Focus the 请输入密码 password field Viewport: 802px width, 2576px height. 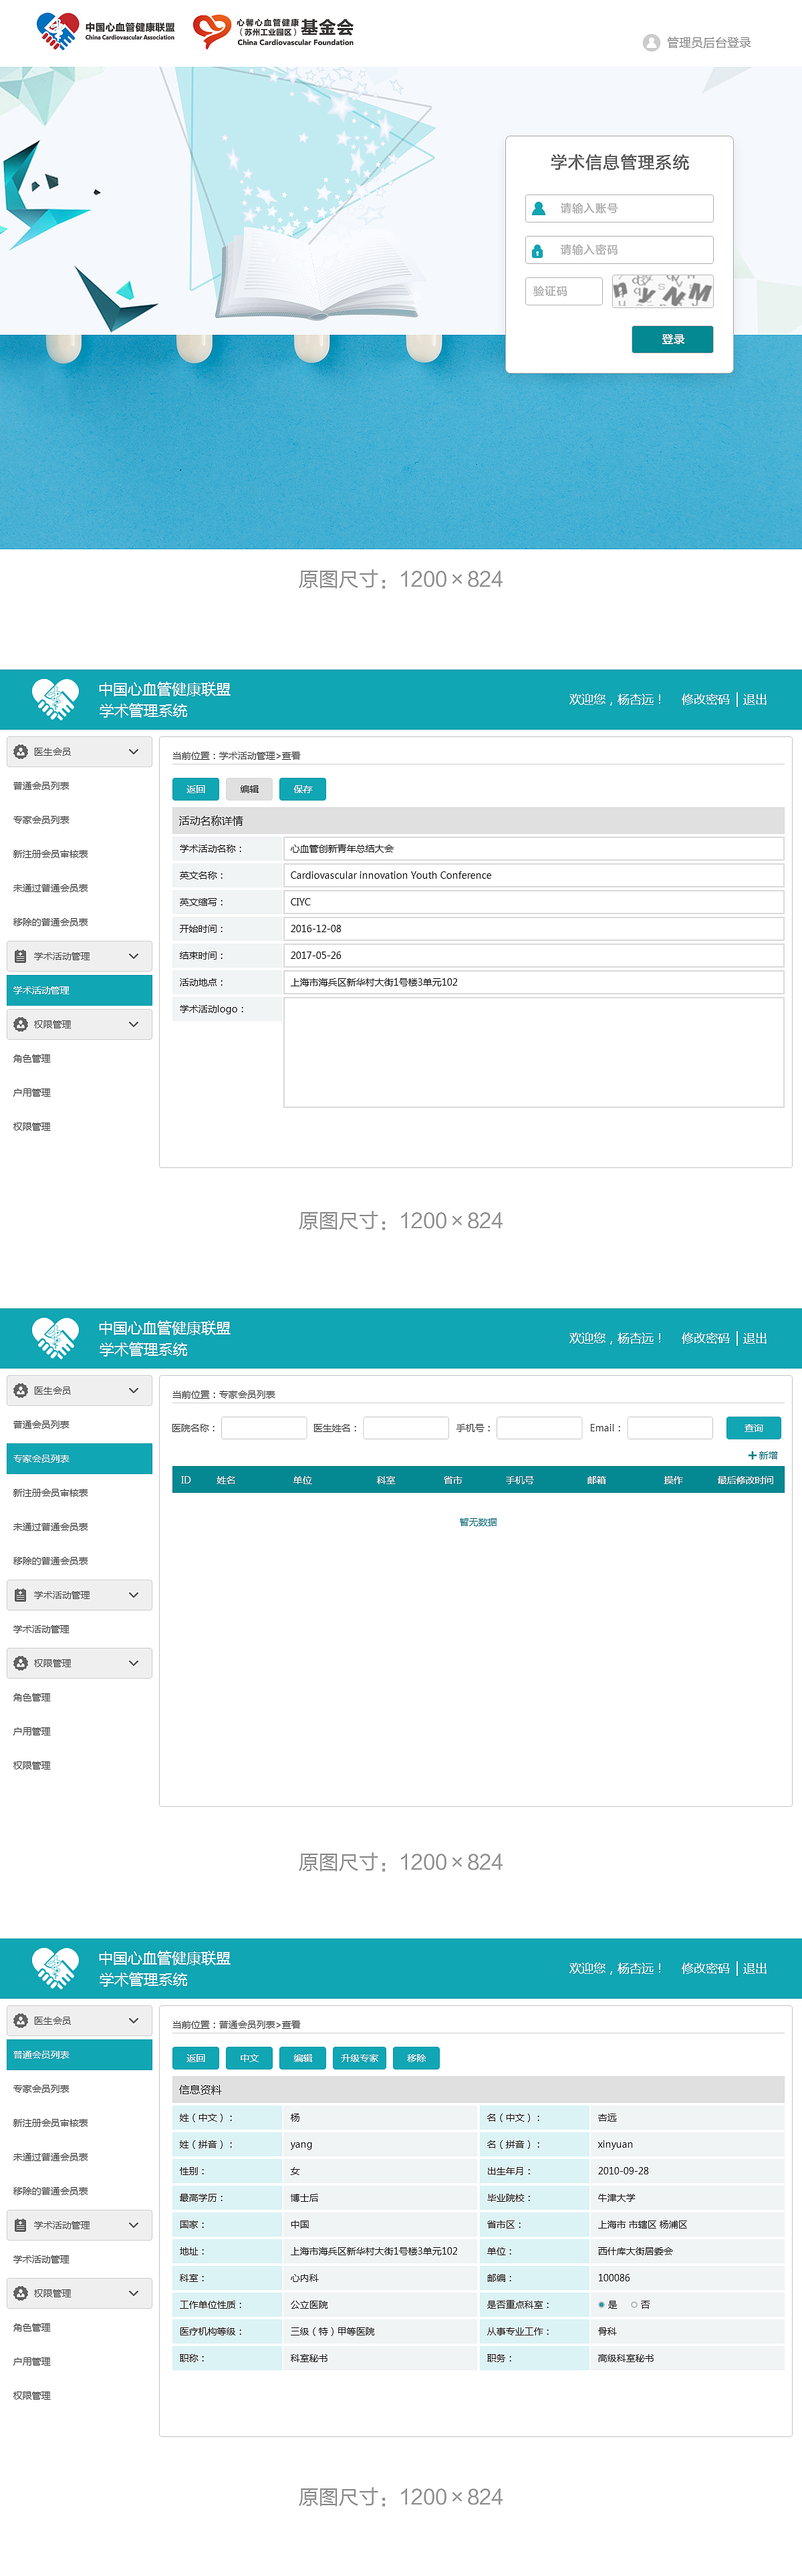coord(619,250)
